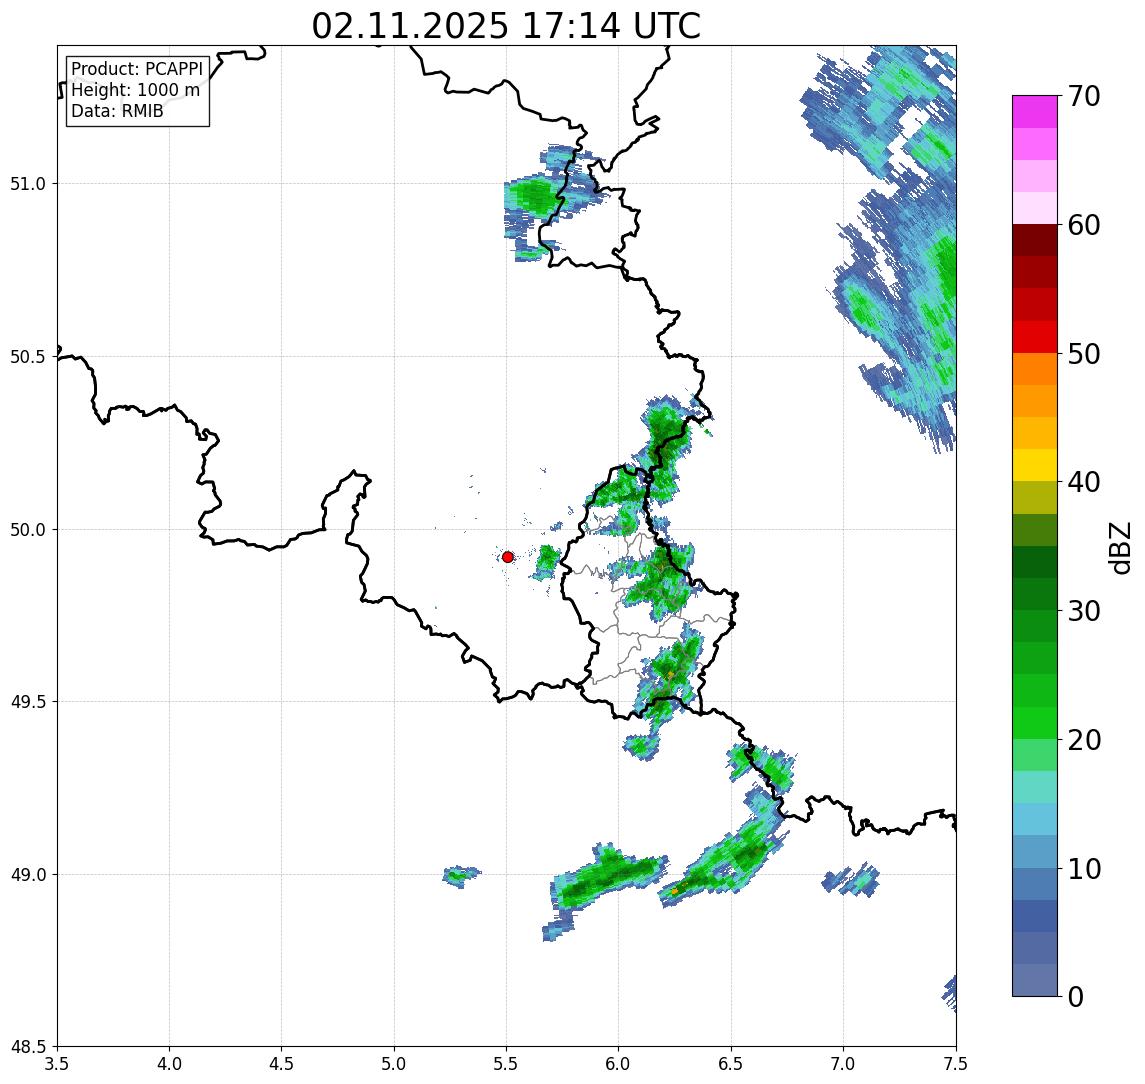Click the longitude axis label 5.5

pos(506,1064)
